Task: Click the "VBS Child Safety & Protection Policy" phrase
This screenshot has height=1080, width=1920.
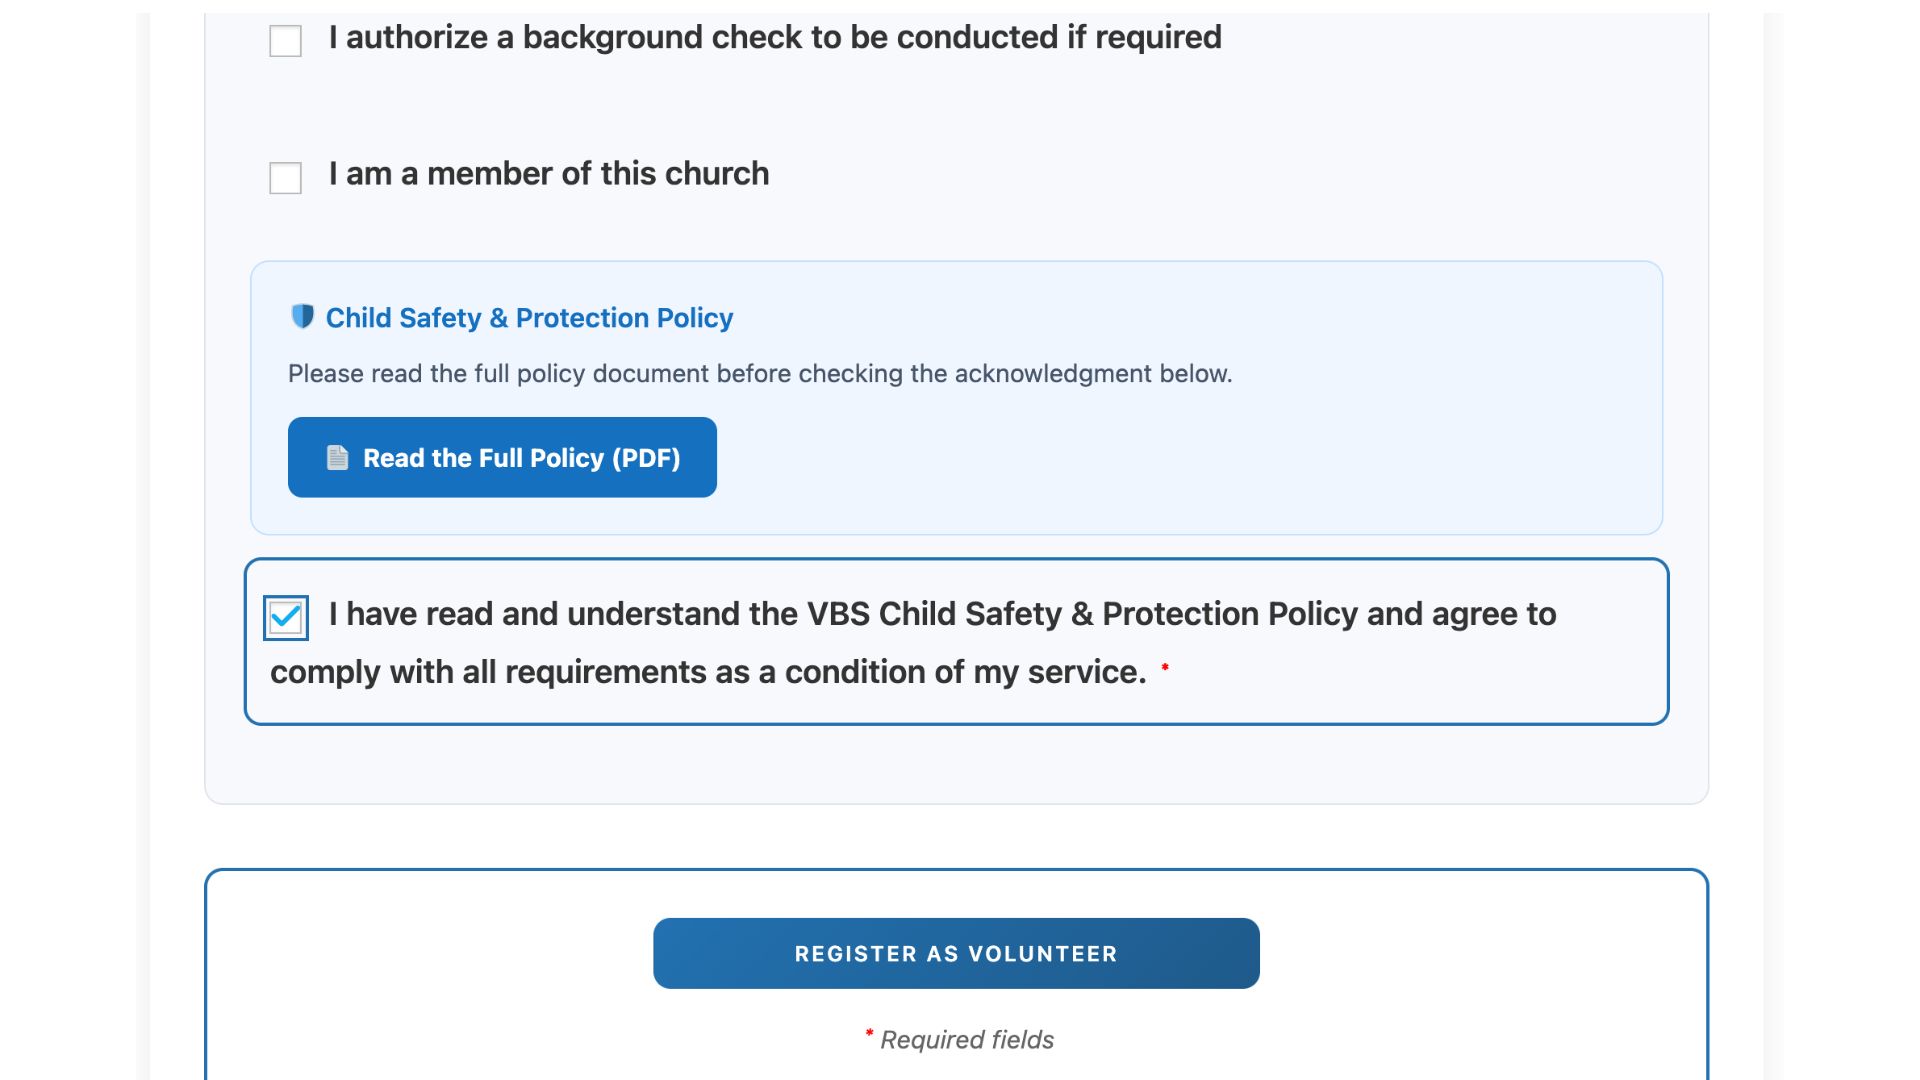Action: [1082, 614]
